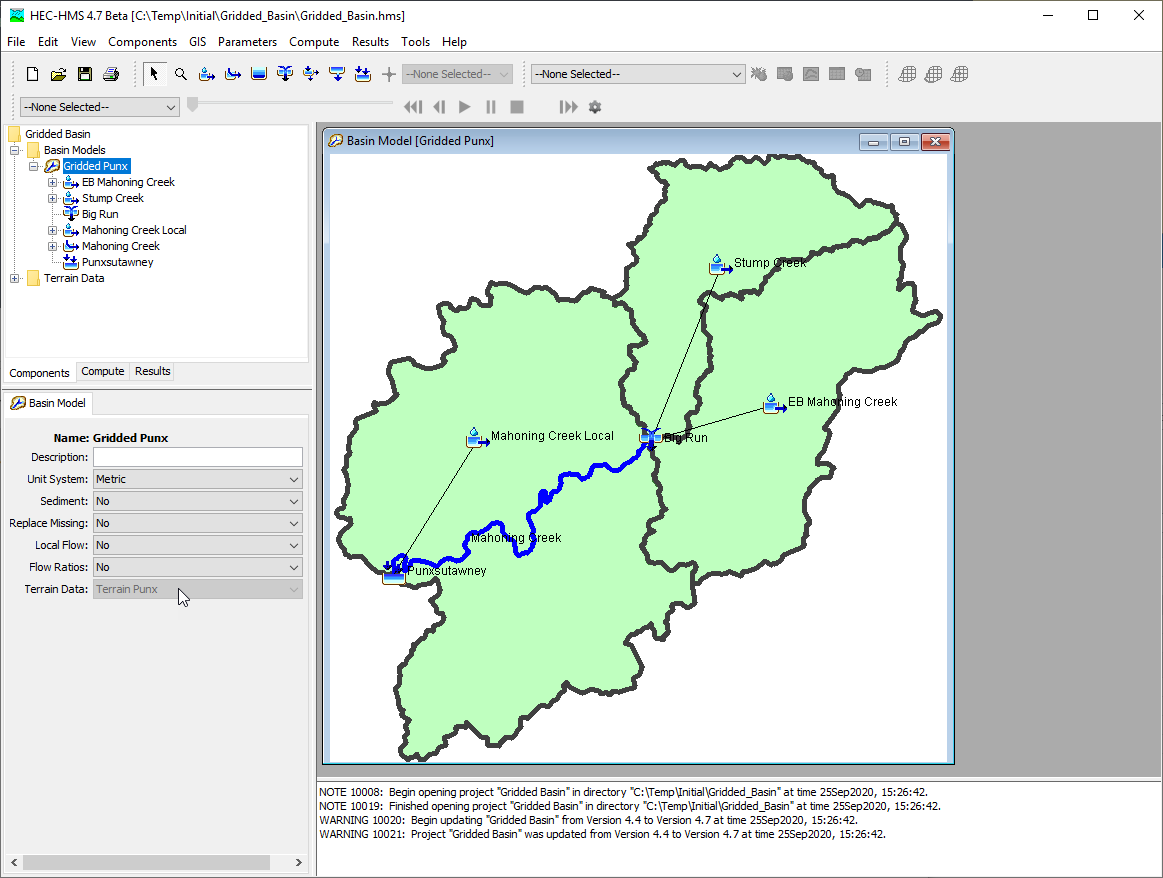Select the Sink Creation tool in the toolbar
The height and width of the screenshot is (878, 1163).
(363, 74)
